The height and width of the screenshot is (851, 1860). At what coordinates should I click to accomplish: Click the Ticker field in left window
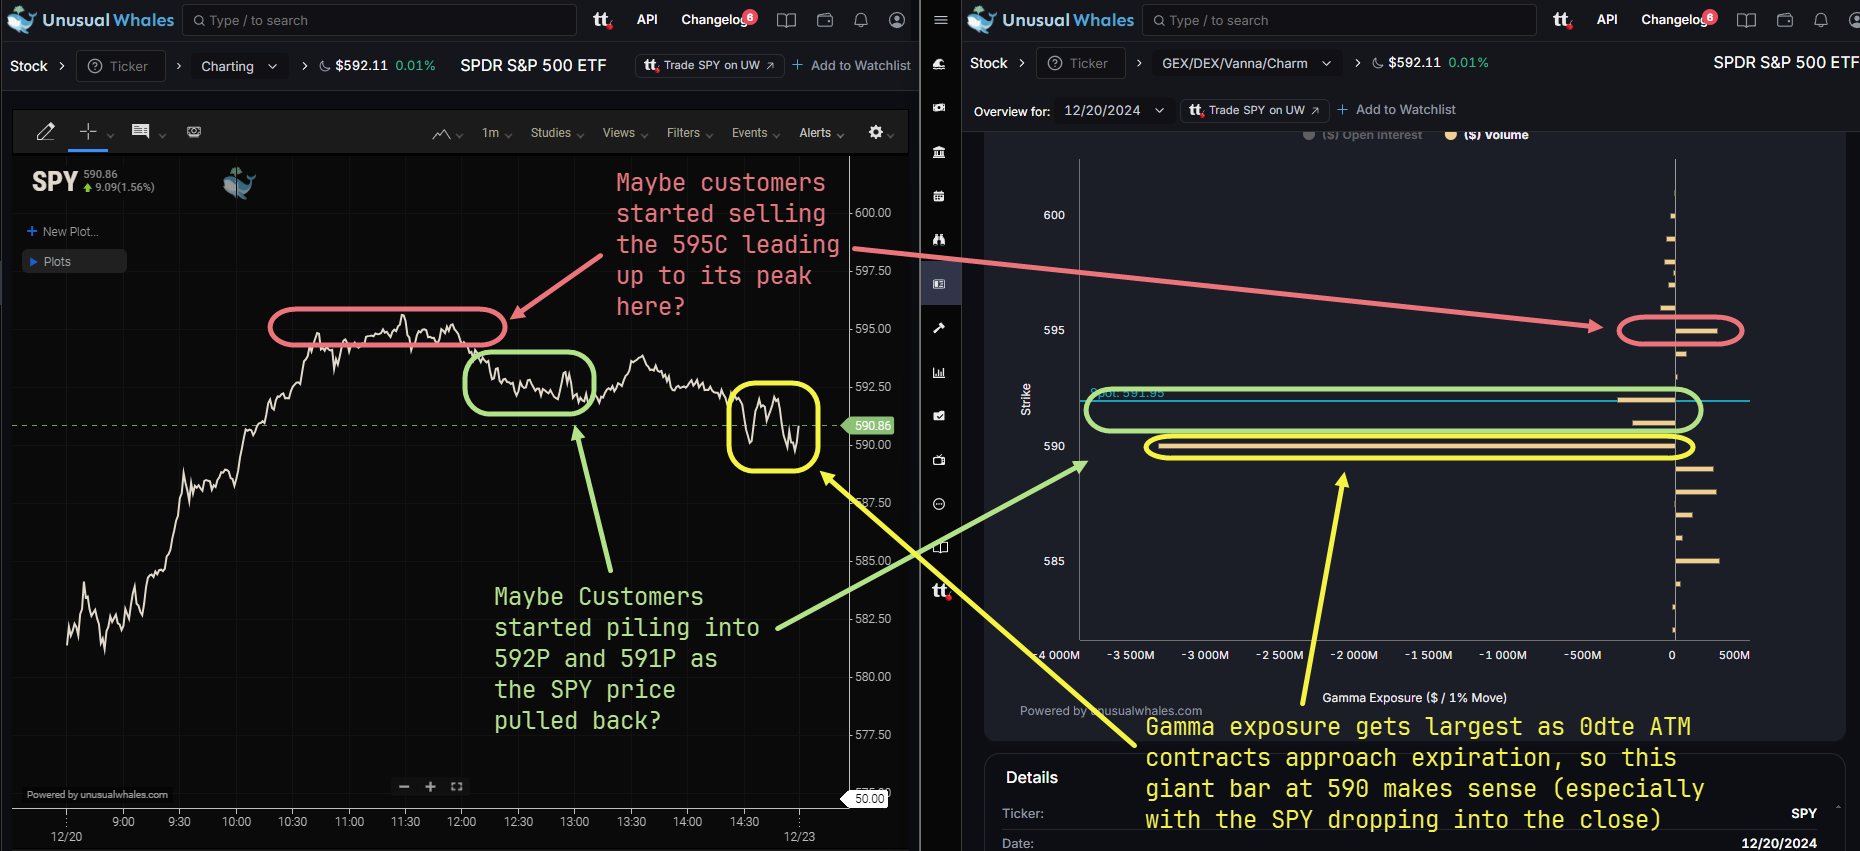(120, 66)
